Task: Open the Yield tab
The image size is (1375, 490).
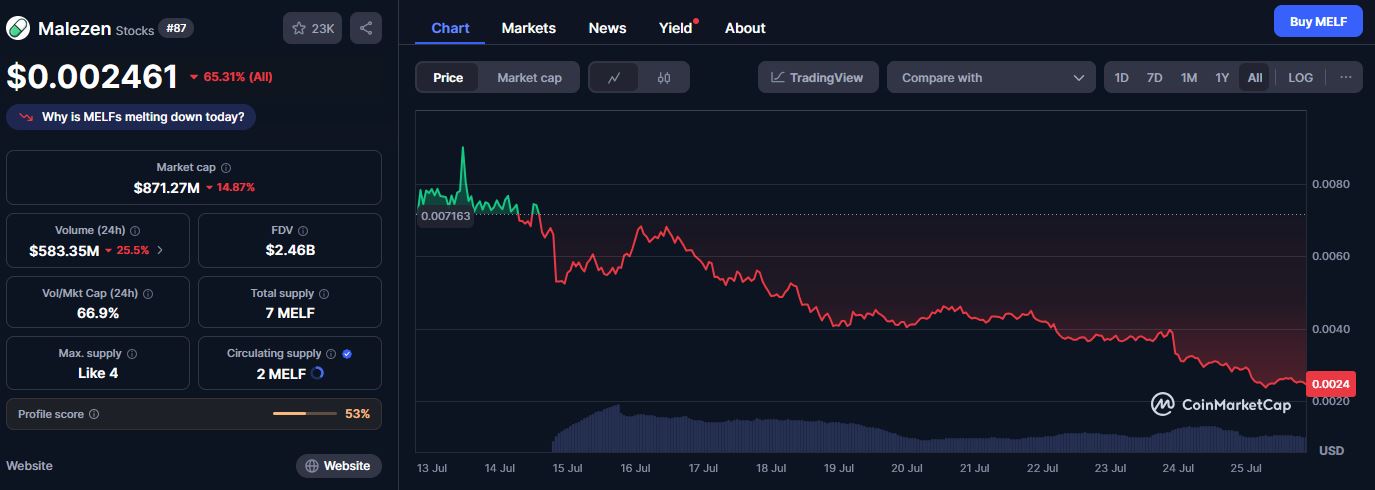Action: (676, 28)
